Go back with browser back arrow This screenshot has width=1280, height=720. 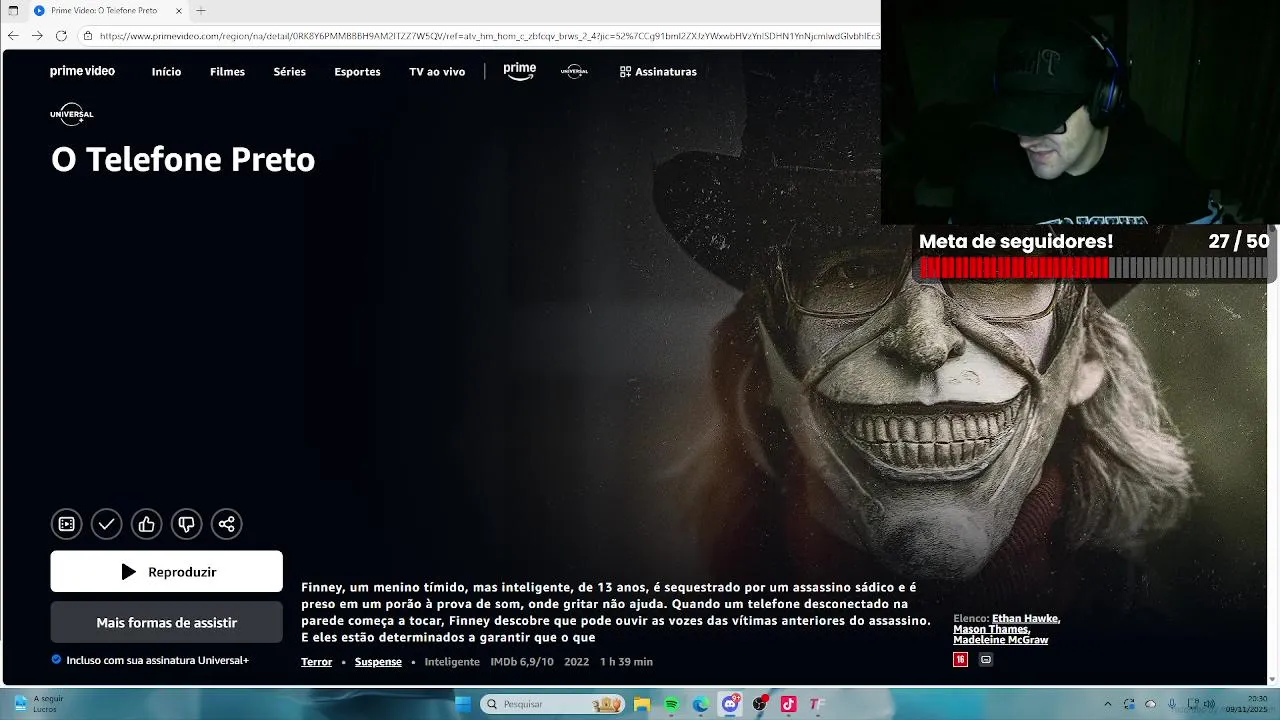click(13, 36)
